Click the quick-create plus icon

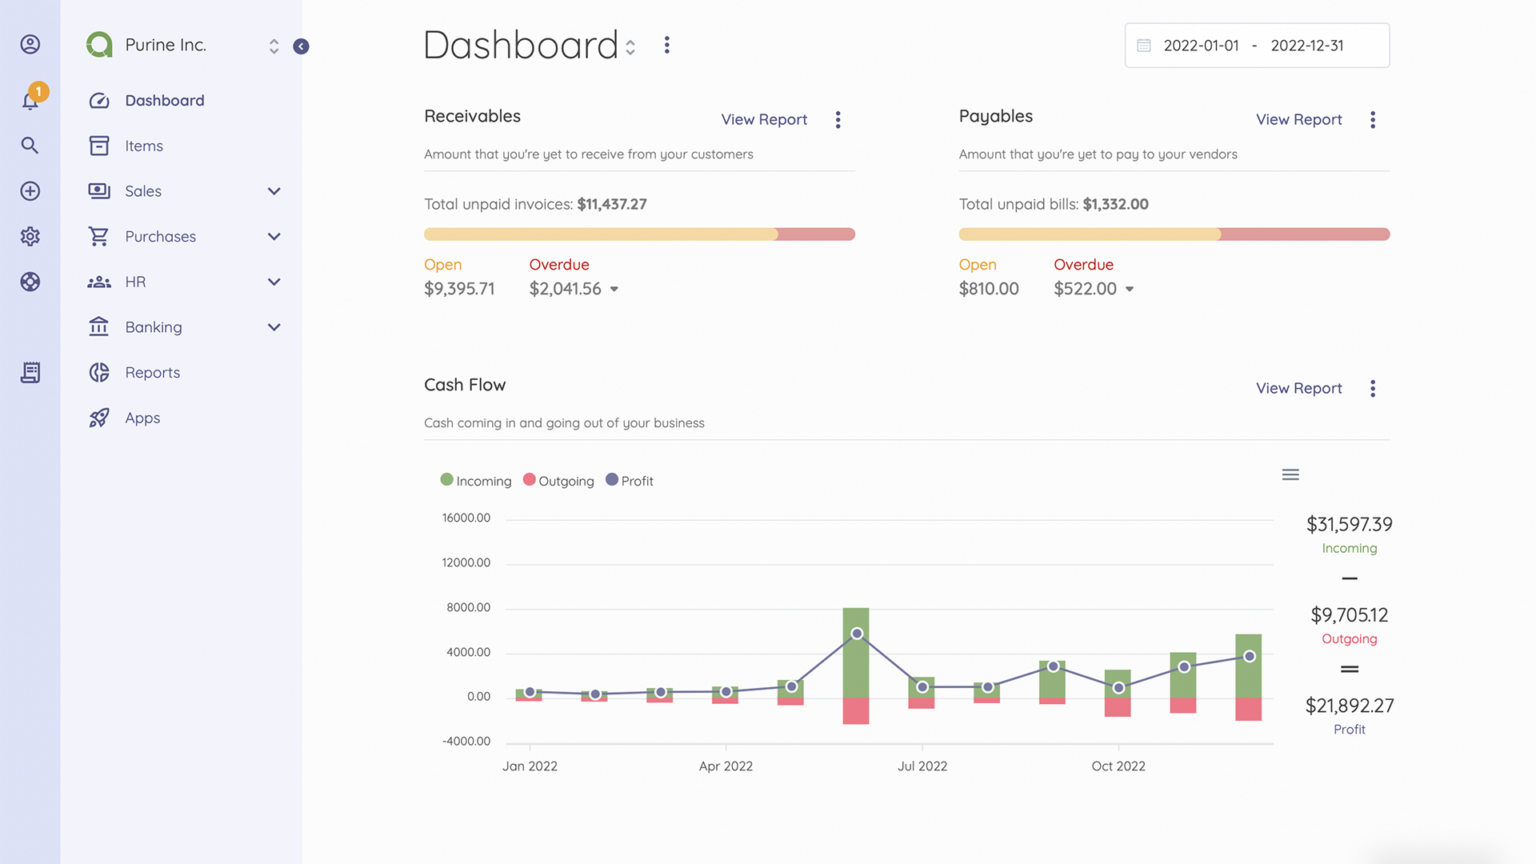(x=30, y=191)
